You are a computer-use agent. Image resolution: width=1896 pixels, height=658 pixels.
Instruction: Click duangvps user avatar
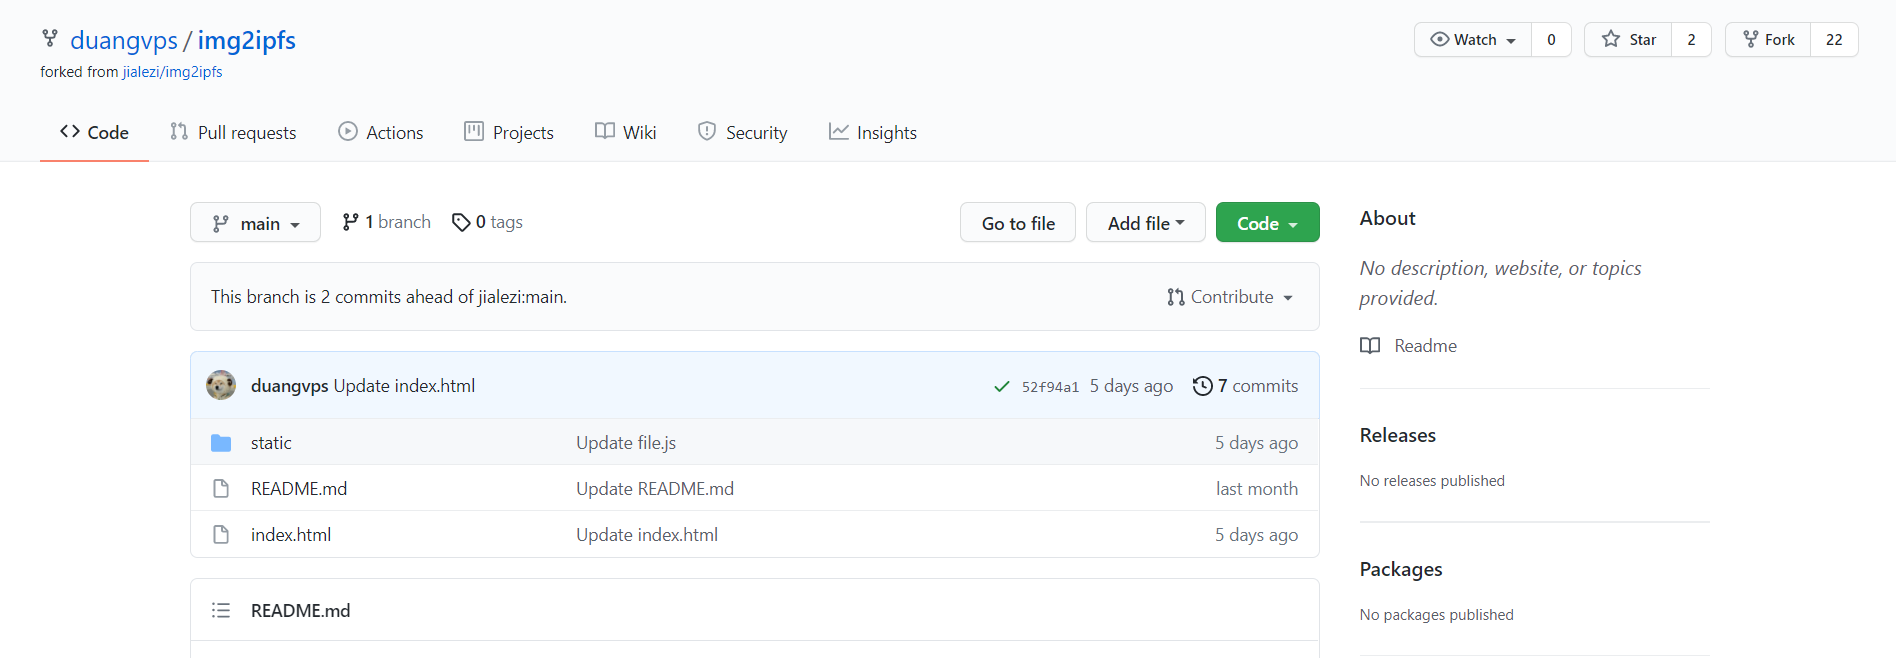coord(221,386)
